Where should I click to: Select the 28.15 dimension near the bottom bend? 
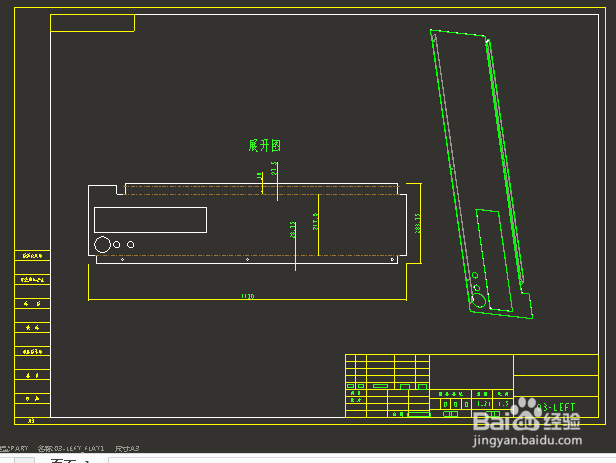pyautogui.click(x=292, y=230)
